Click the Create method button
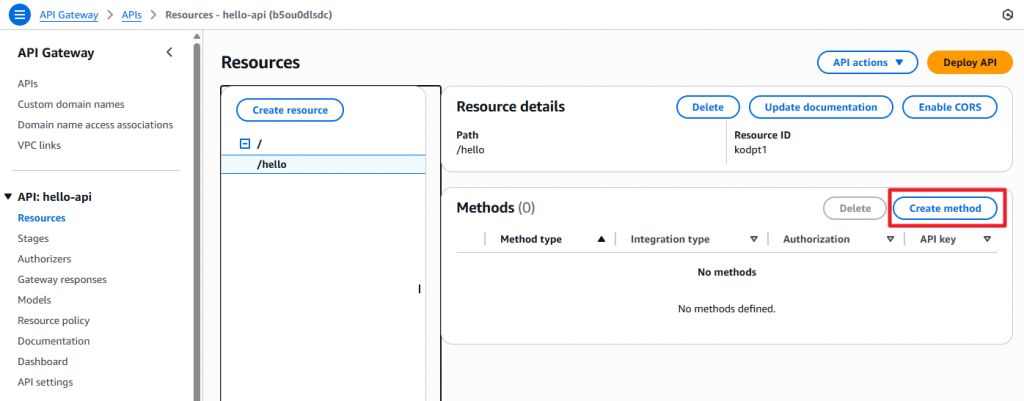Image resolution: width=1024 pixels, height=401 pixels. click(945, 208)
